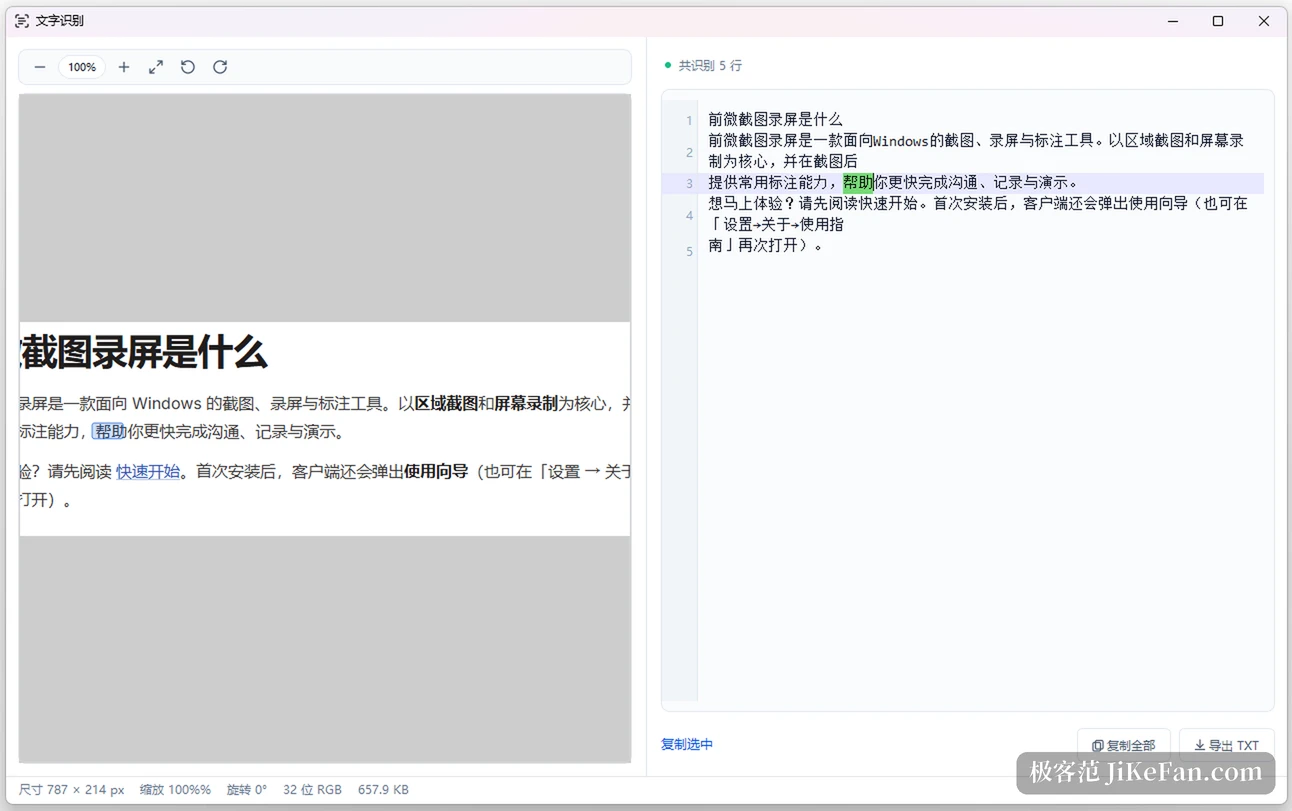The height and width of the screenshot is (811, 1292).
Task: Click line number 4 in the gutter
Action: point(689,215)
